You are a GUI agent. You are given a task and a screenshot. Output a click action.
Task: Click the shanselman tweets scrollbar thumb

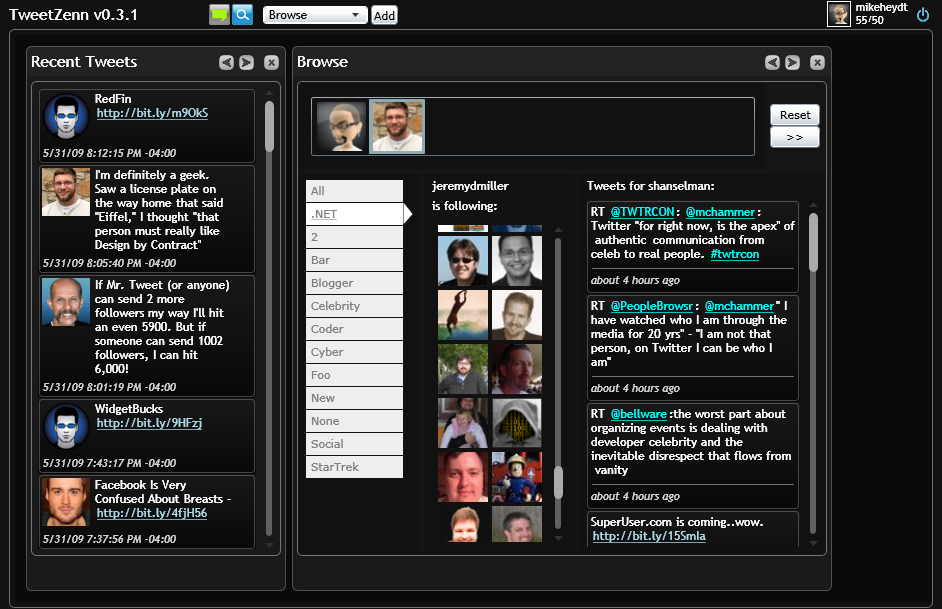coord(813,243)
